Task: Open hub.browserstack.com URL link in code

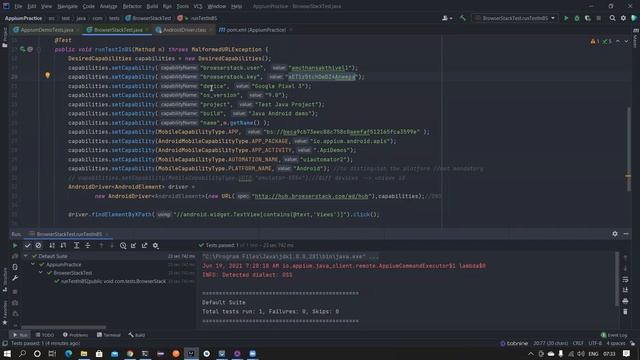Action: (x=311, y=196)
